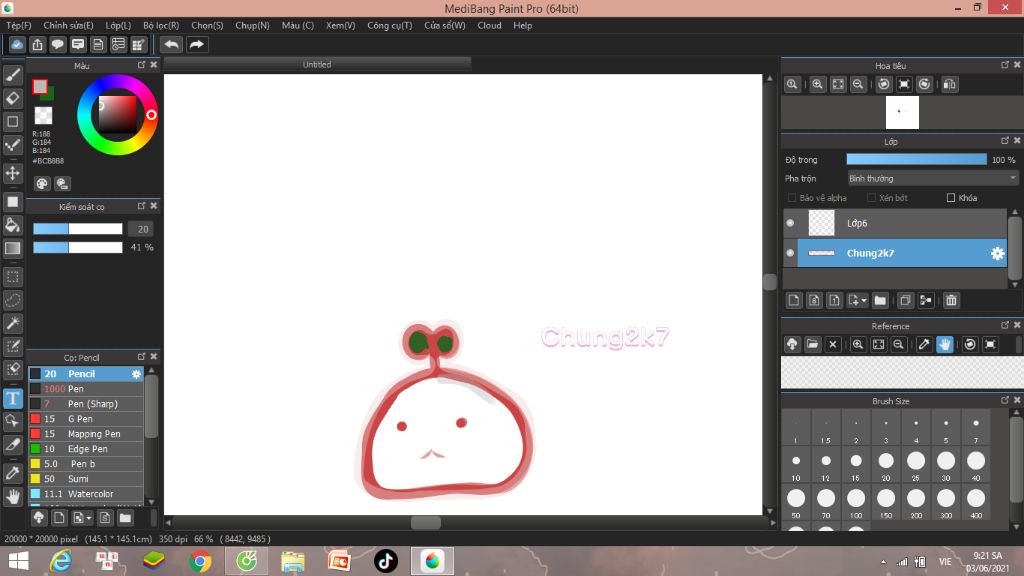1024x576 pixels.
Task: Select the Gradient tool
Action: 12,248
